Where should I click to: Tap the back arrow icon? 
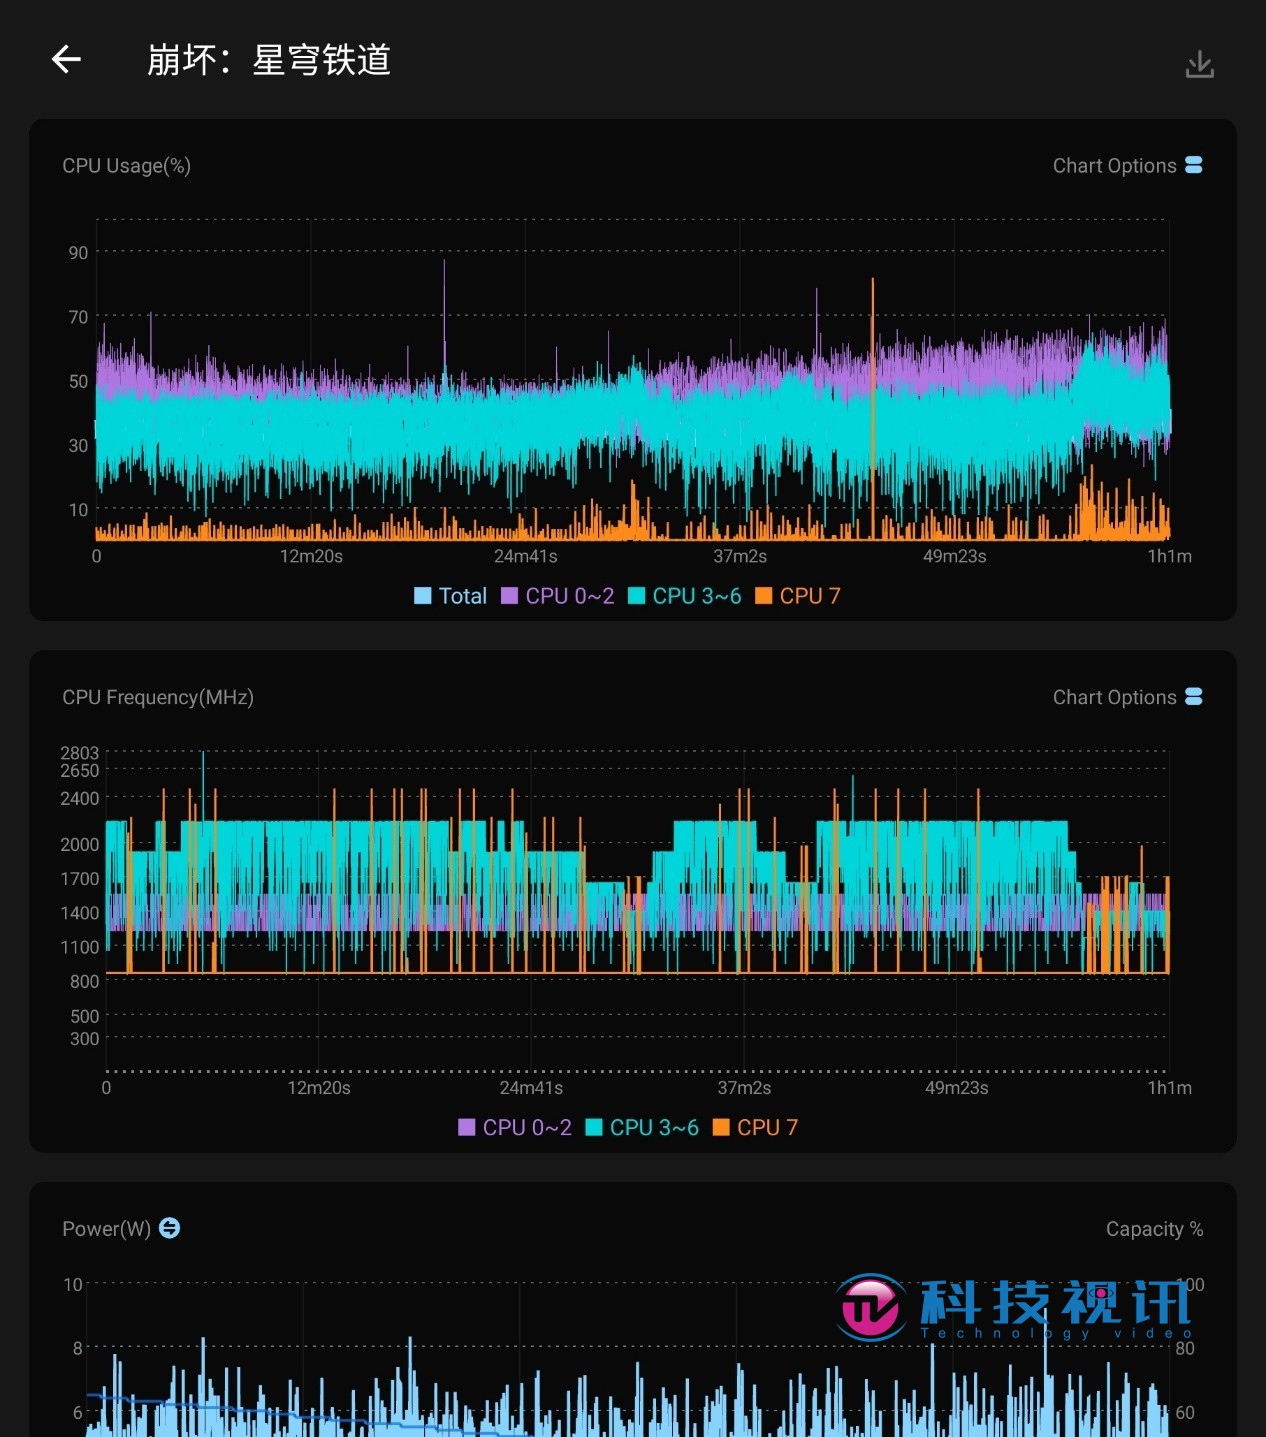click(x=66, y=60)
